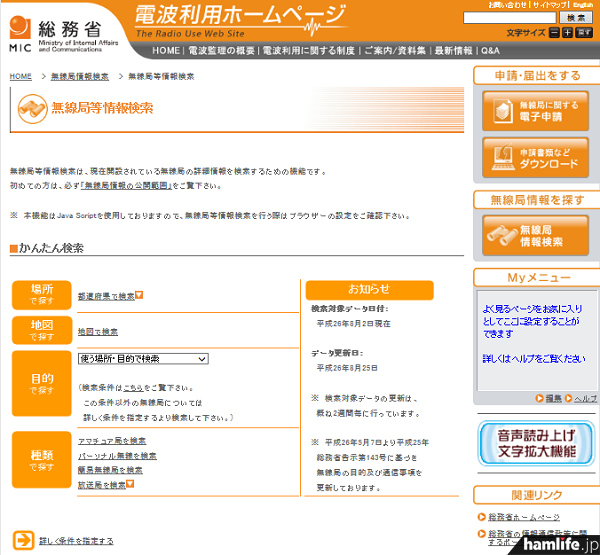Click the orange arrow icon beside 詳しく条件を指定する
Viewport: 600px width, 555px height.
24,540
